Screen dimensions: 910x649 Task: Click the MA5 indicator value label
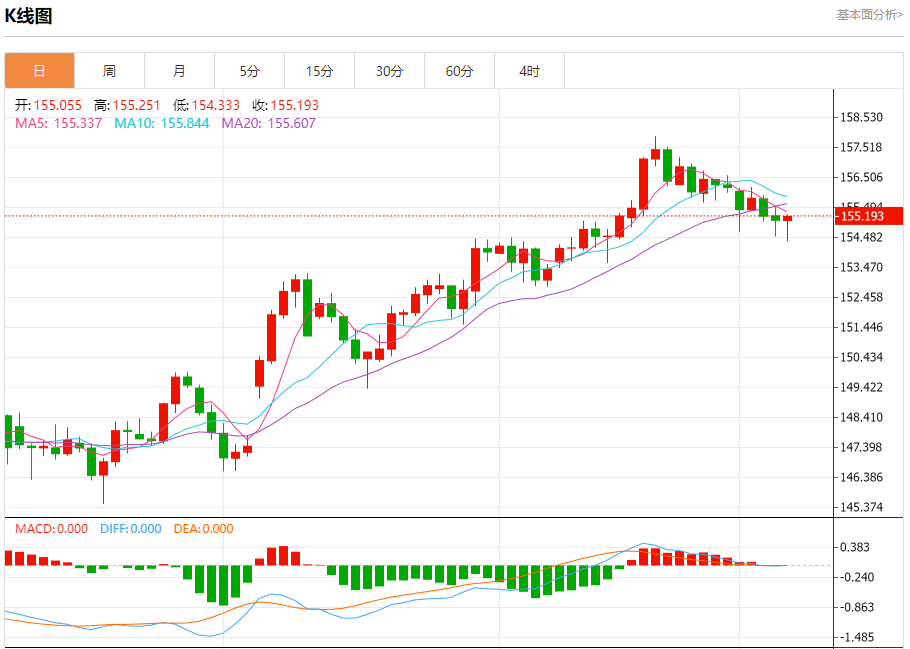(58, 123)
